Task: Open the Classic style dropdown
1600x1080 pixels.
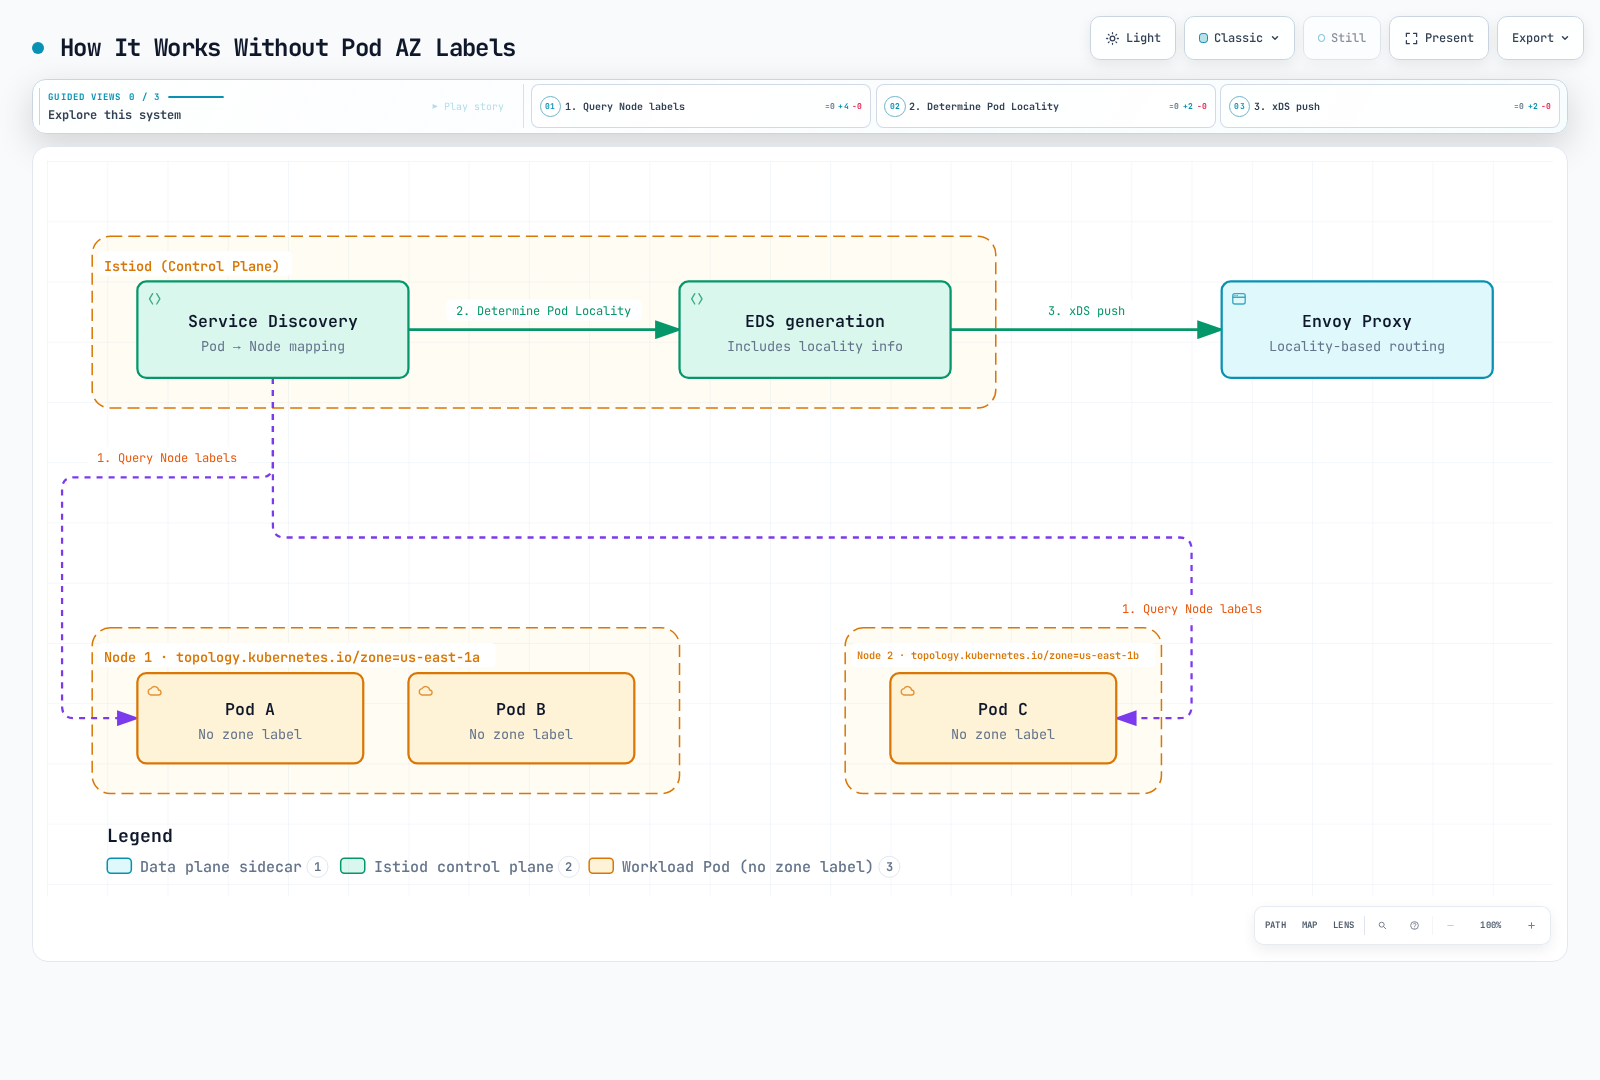Action: 1239,38
